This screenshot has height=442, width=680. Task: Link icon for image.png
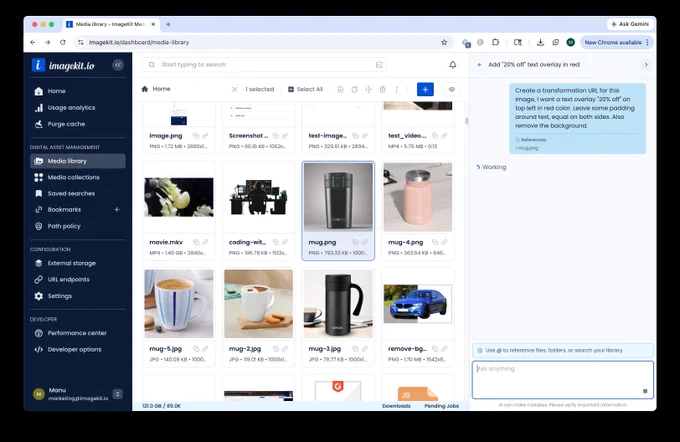206,136
